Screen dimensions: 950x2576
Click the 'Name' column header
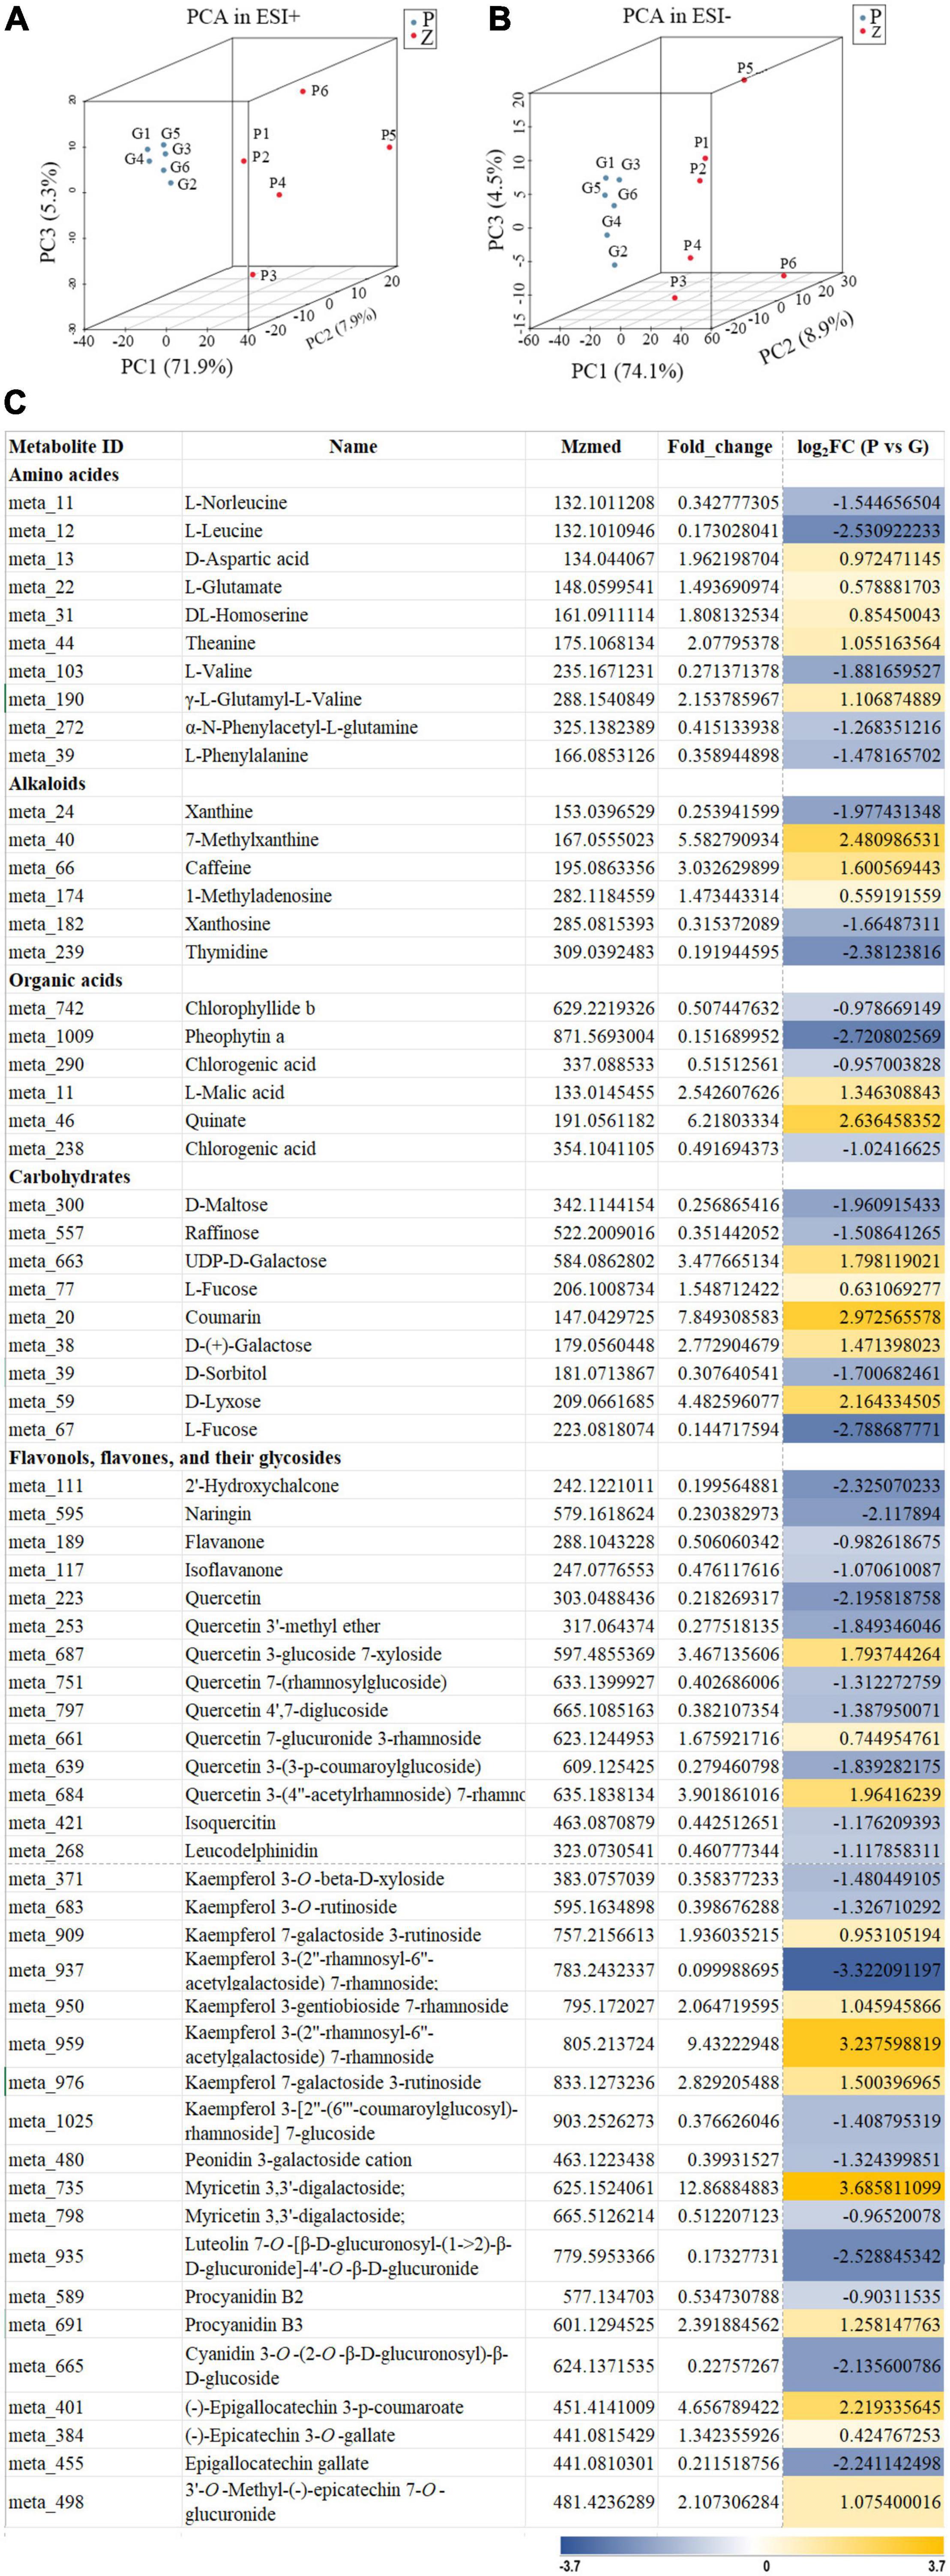(x=353, y=447)
